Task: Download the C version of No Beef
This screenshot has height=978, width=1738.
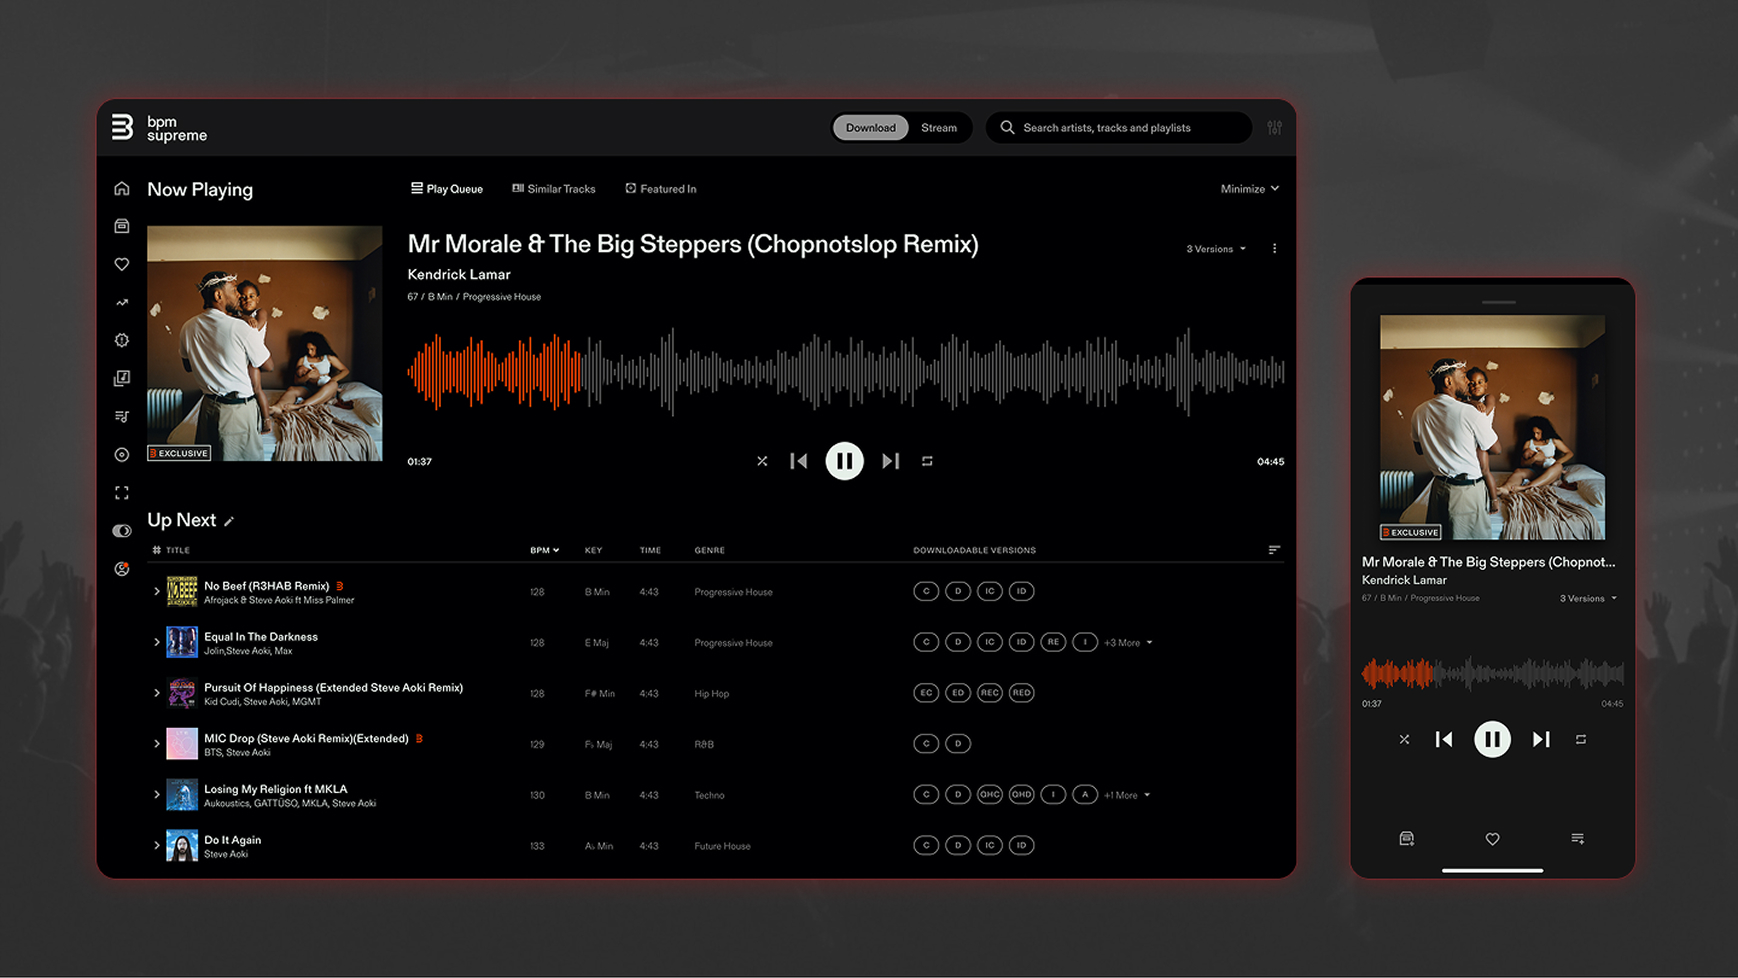Action: click(926, 591)
